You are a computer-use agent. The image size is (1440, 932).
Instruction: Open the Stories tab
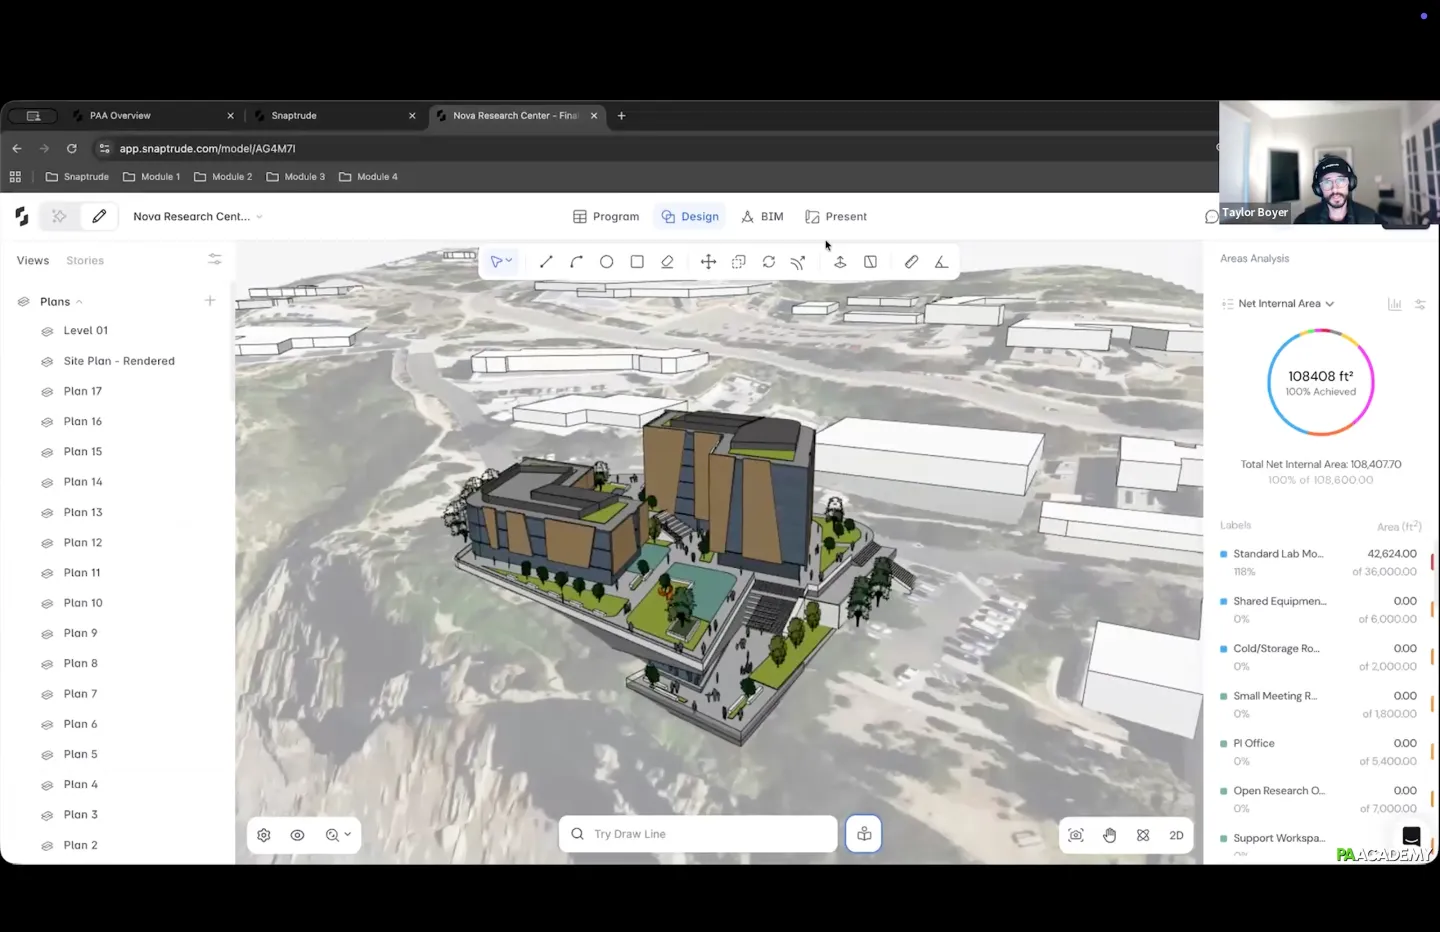[x=85, y=261]
